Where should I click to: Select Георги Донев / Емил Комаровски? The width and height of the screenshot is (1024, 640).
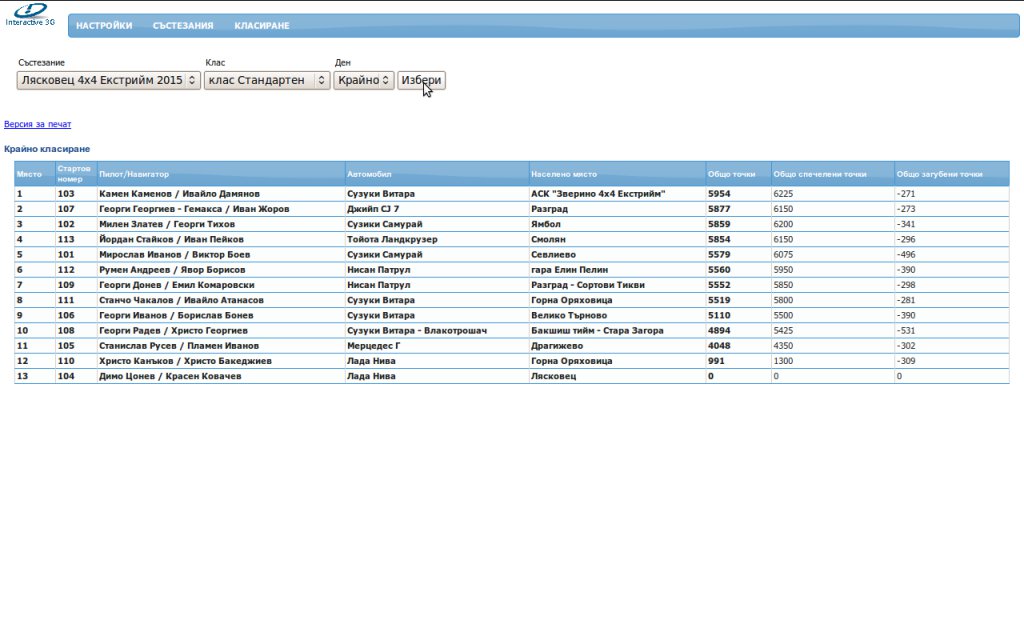pyautogui.click(x=176, y=285)
